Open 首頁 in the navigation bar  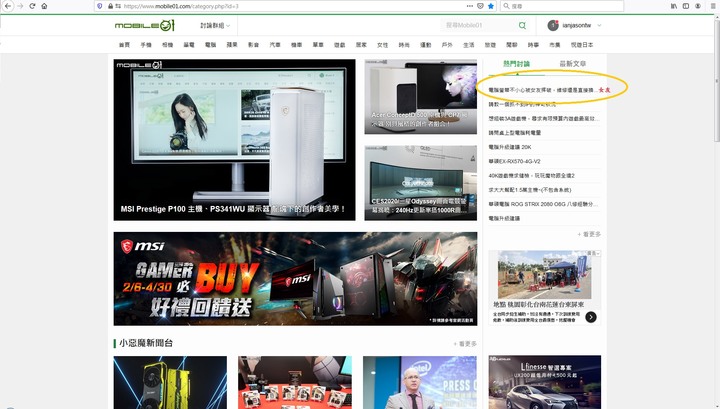124,45
